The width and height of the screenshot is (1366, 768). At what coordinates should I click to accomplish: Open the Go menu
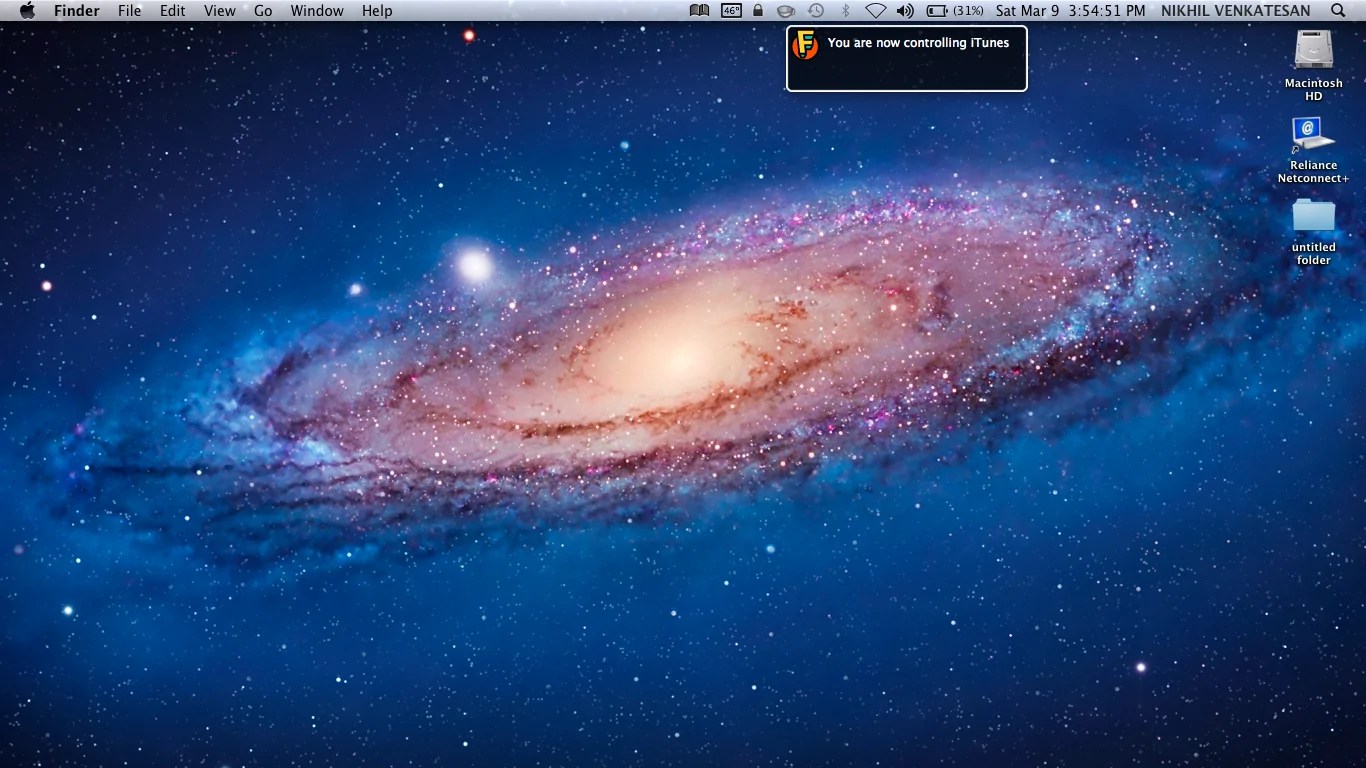pyautogui.click(x=263, y=11)
